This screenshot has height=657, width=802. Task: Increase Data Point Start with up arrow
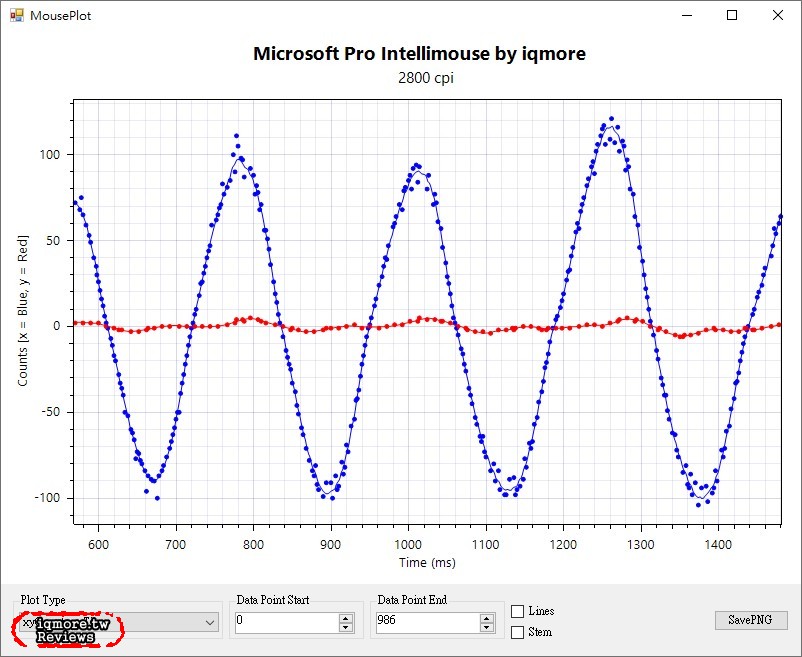click(x=346, y=618)
